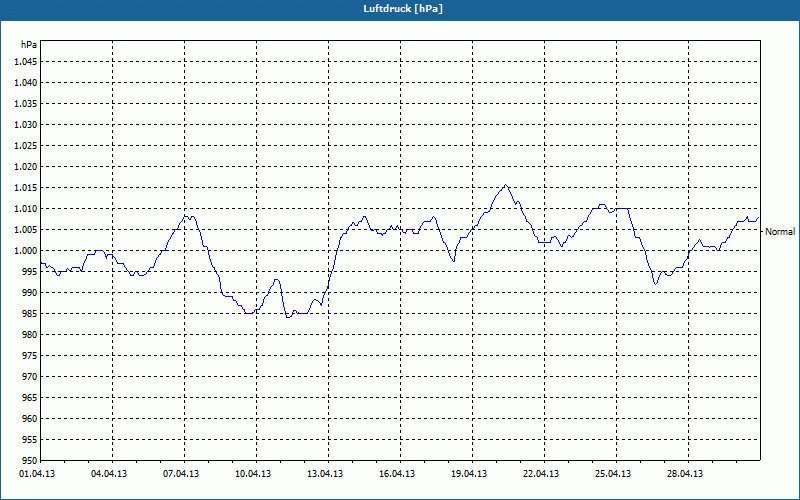Click the lowest pressure dip near 984

(x=288, y=317)
